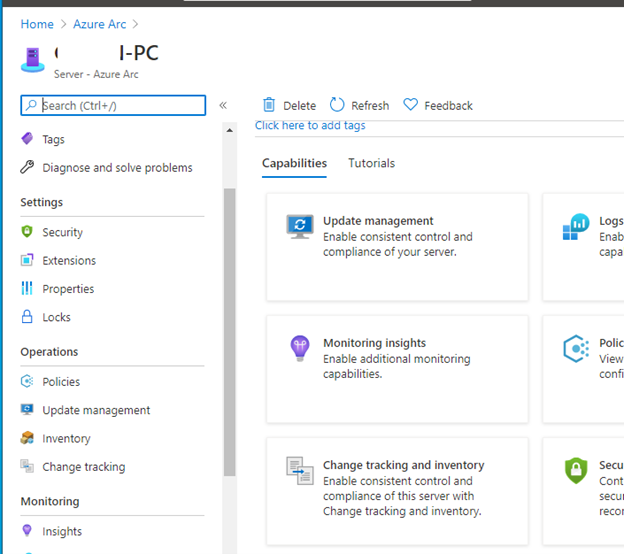Click the sidebar vertical scrollbar
The height and width of the screenshot is (554, 624).
point(229,330)
